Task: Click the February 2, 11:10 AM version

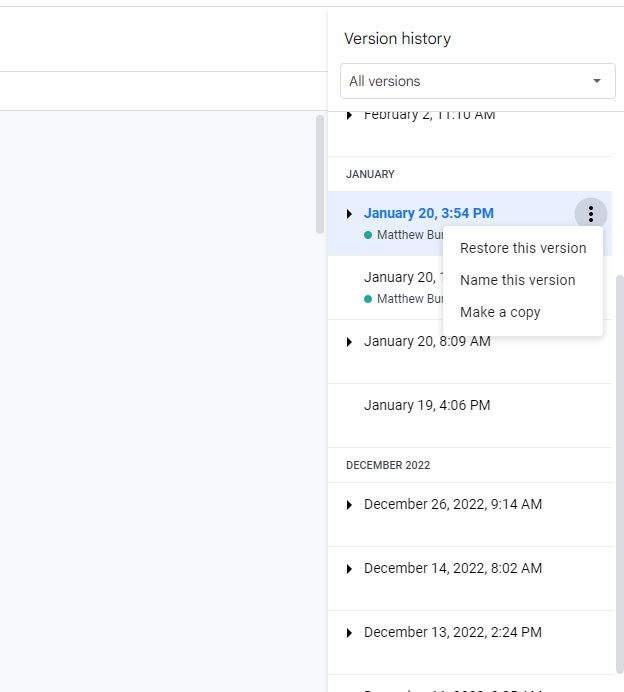Action: (x=429, y=116)
